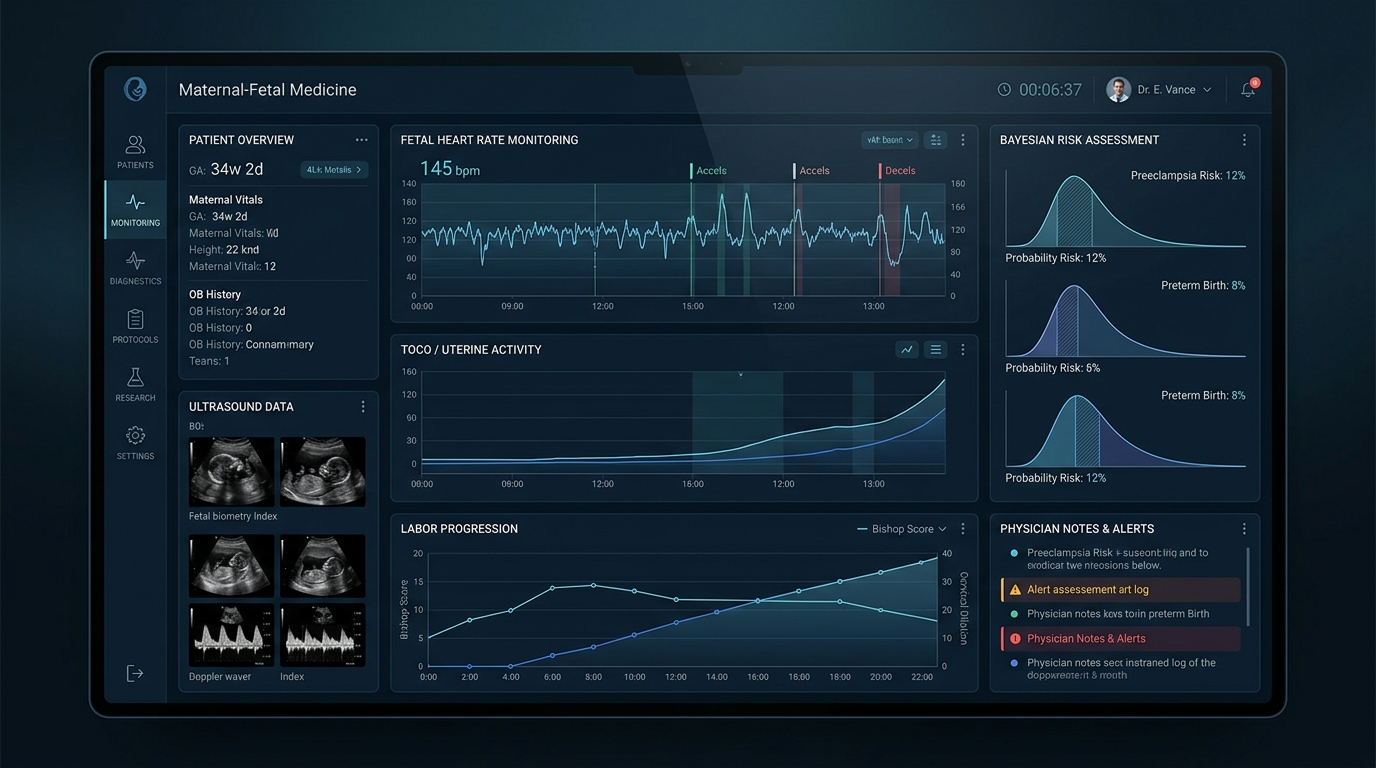Click the yellow Alert assessement art log row
The width and height of the screenshot is (1376, 768).
point(1120,590)
